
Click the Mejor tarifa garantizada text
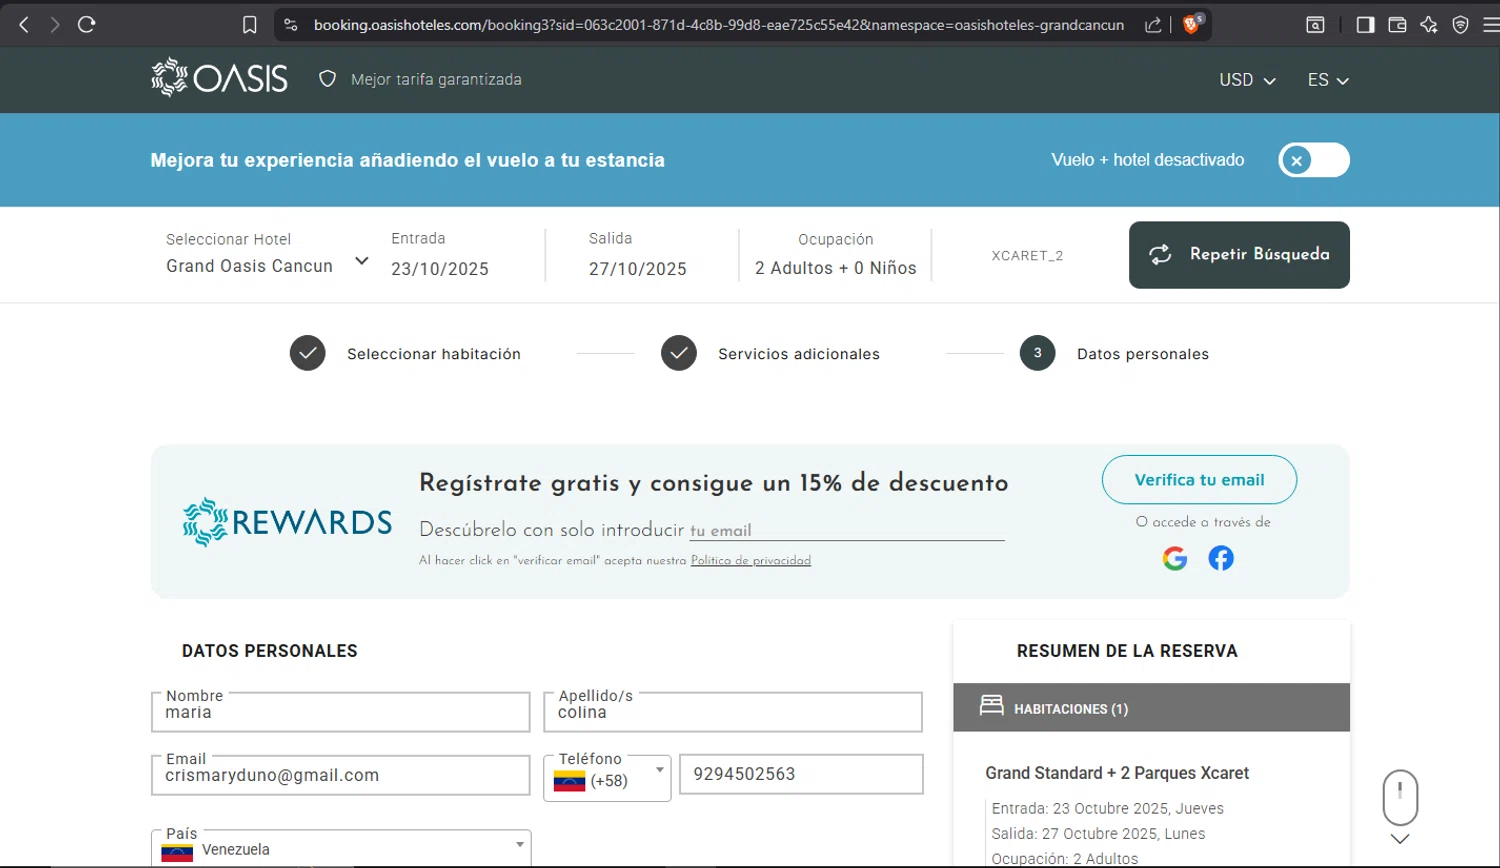(x=436, y=80)
